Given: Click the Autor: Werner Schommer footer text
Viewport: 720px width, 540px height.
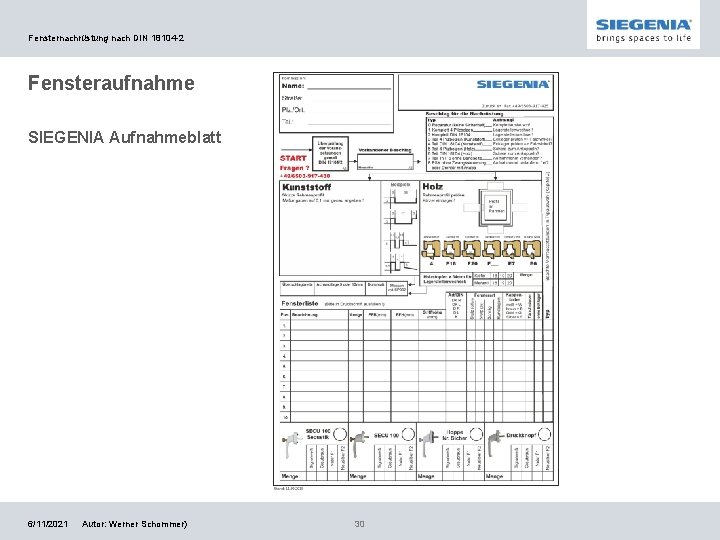Looking at the screenshot, I should pos(135,524).
